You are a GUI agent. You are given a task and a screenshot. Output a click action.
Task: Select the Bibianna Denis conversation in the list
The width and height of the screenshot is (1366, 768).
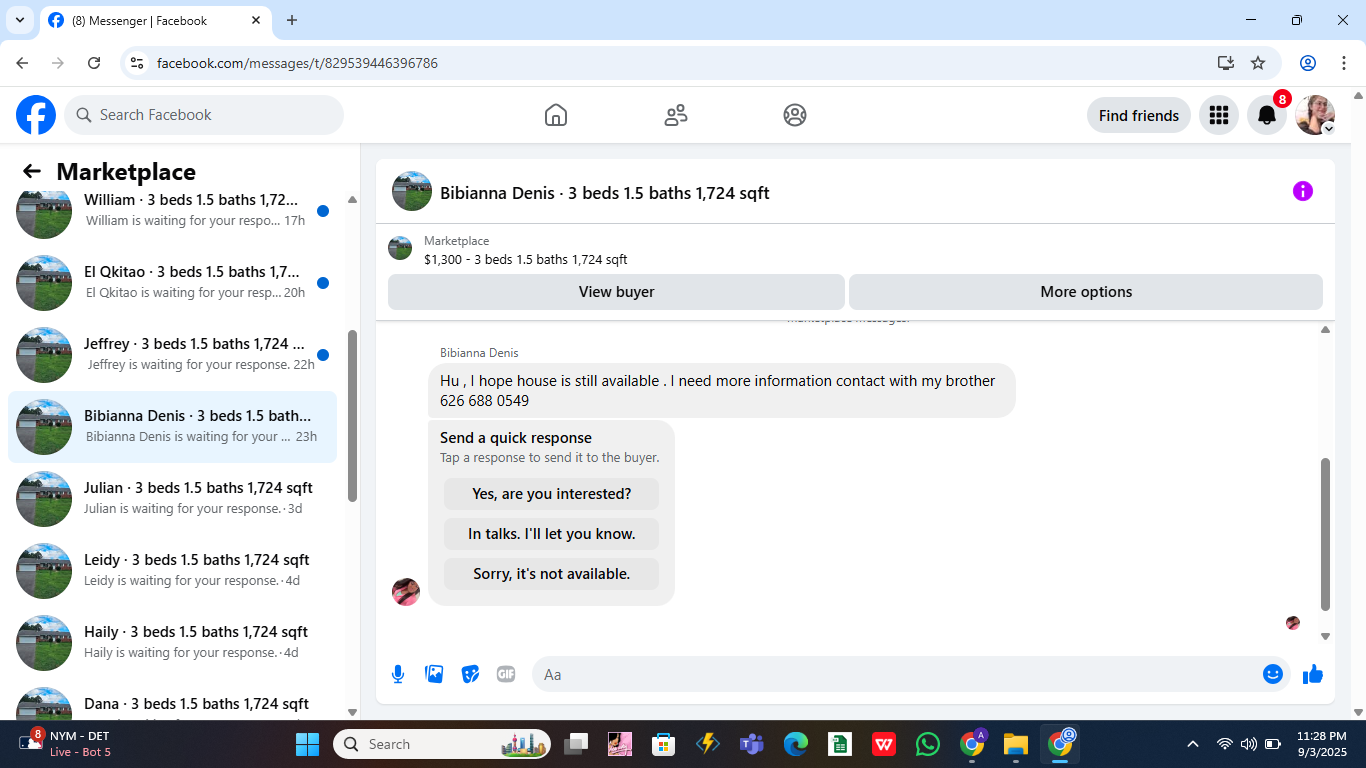point(172,427)
